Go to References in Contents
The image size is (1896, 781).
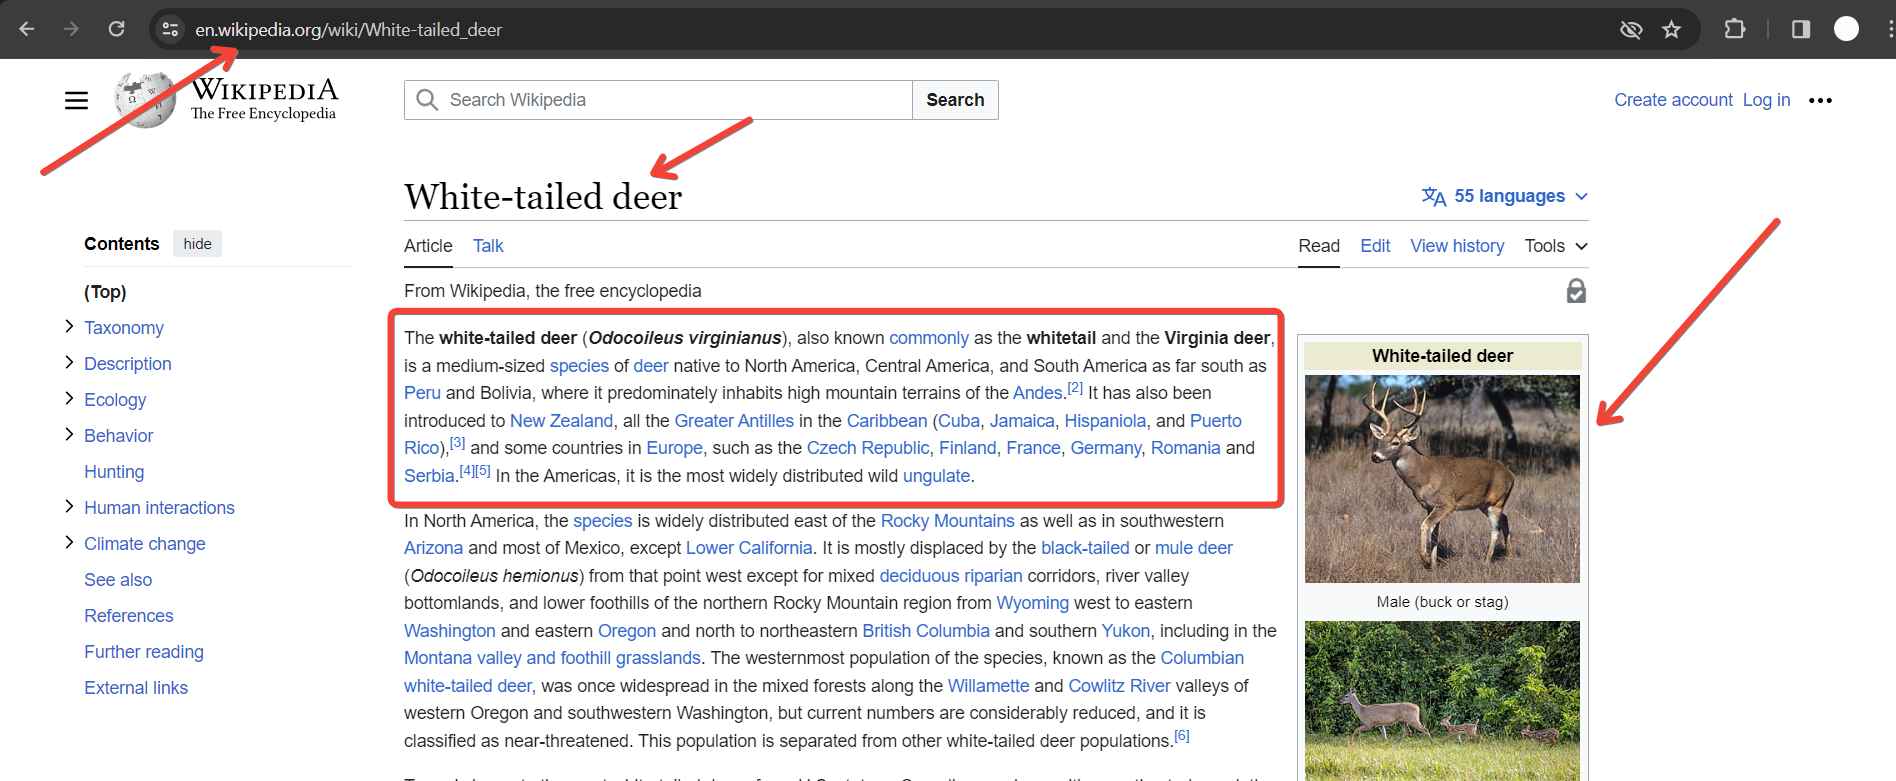[129, 616]
